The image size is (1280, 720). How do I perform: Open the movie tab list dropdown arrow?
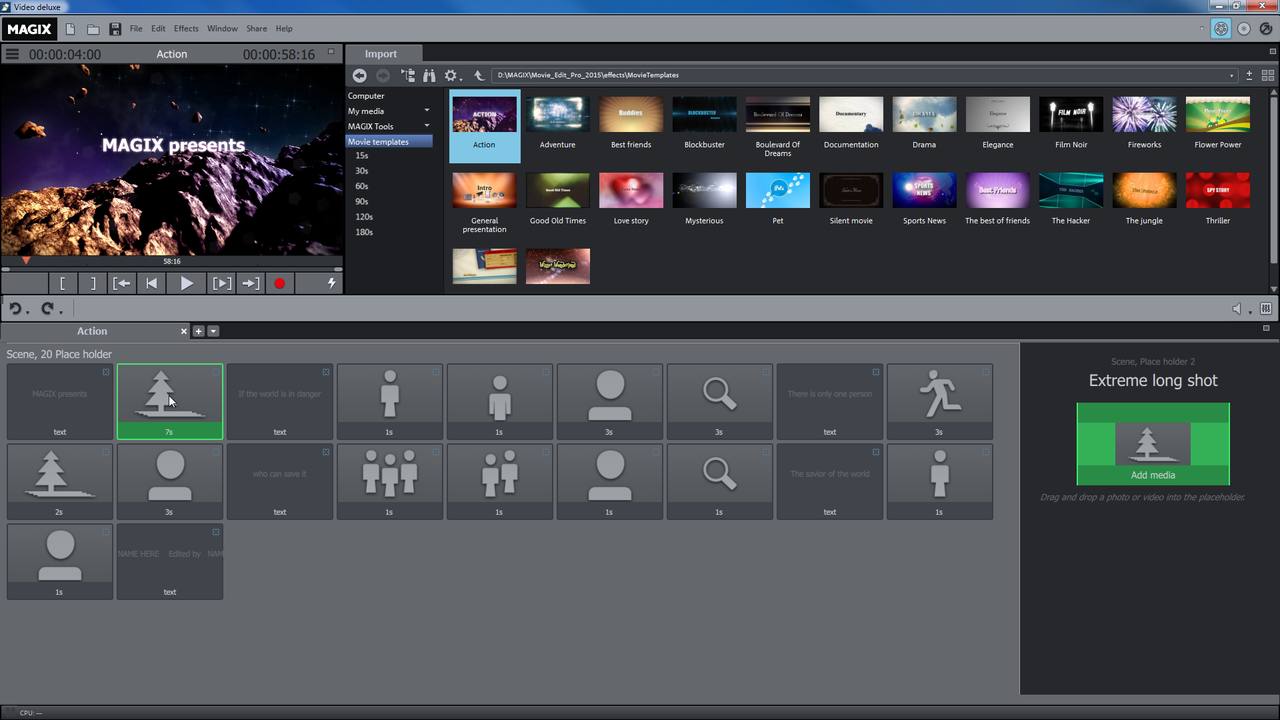(213, 331)
